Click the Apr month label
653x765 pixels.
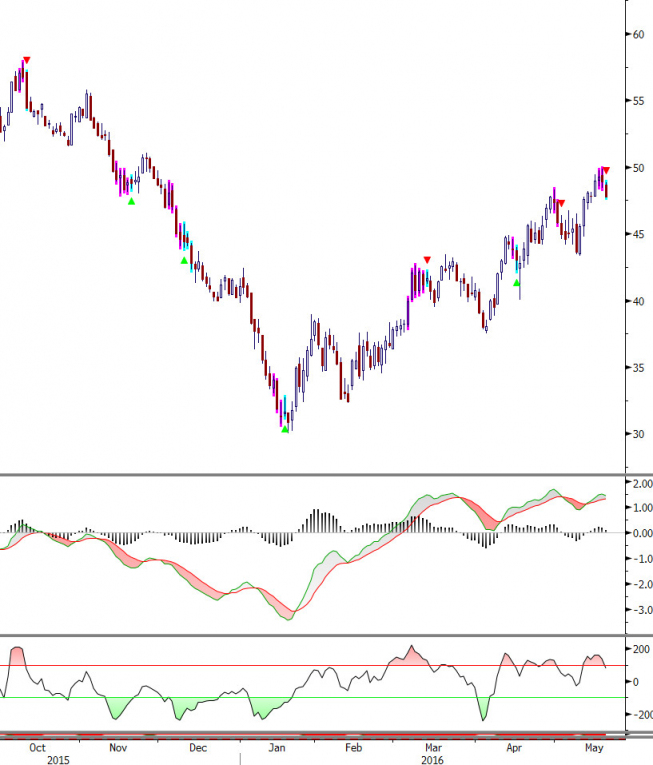pos(513,747)
